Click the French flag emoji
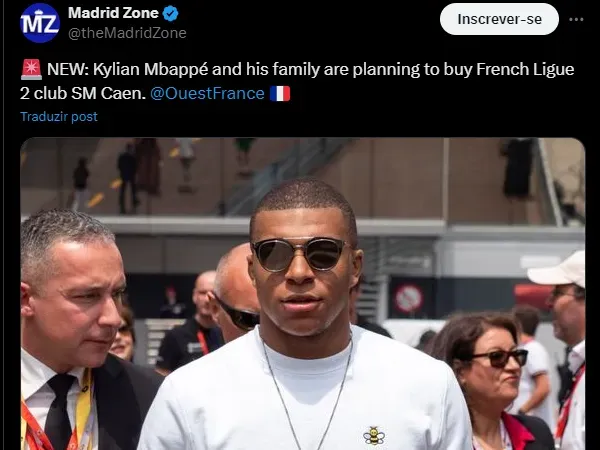Image resolution: width=600 pixels, height=450 pixels. pyautogui.click(x=280, y=94)
